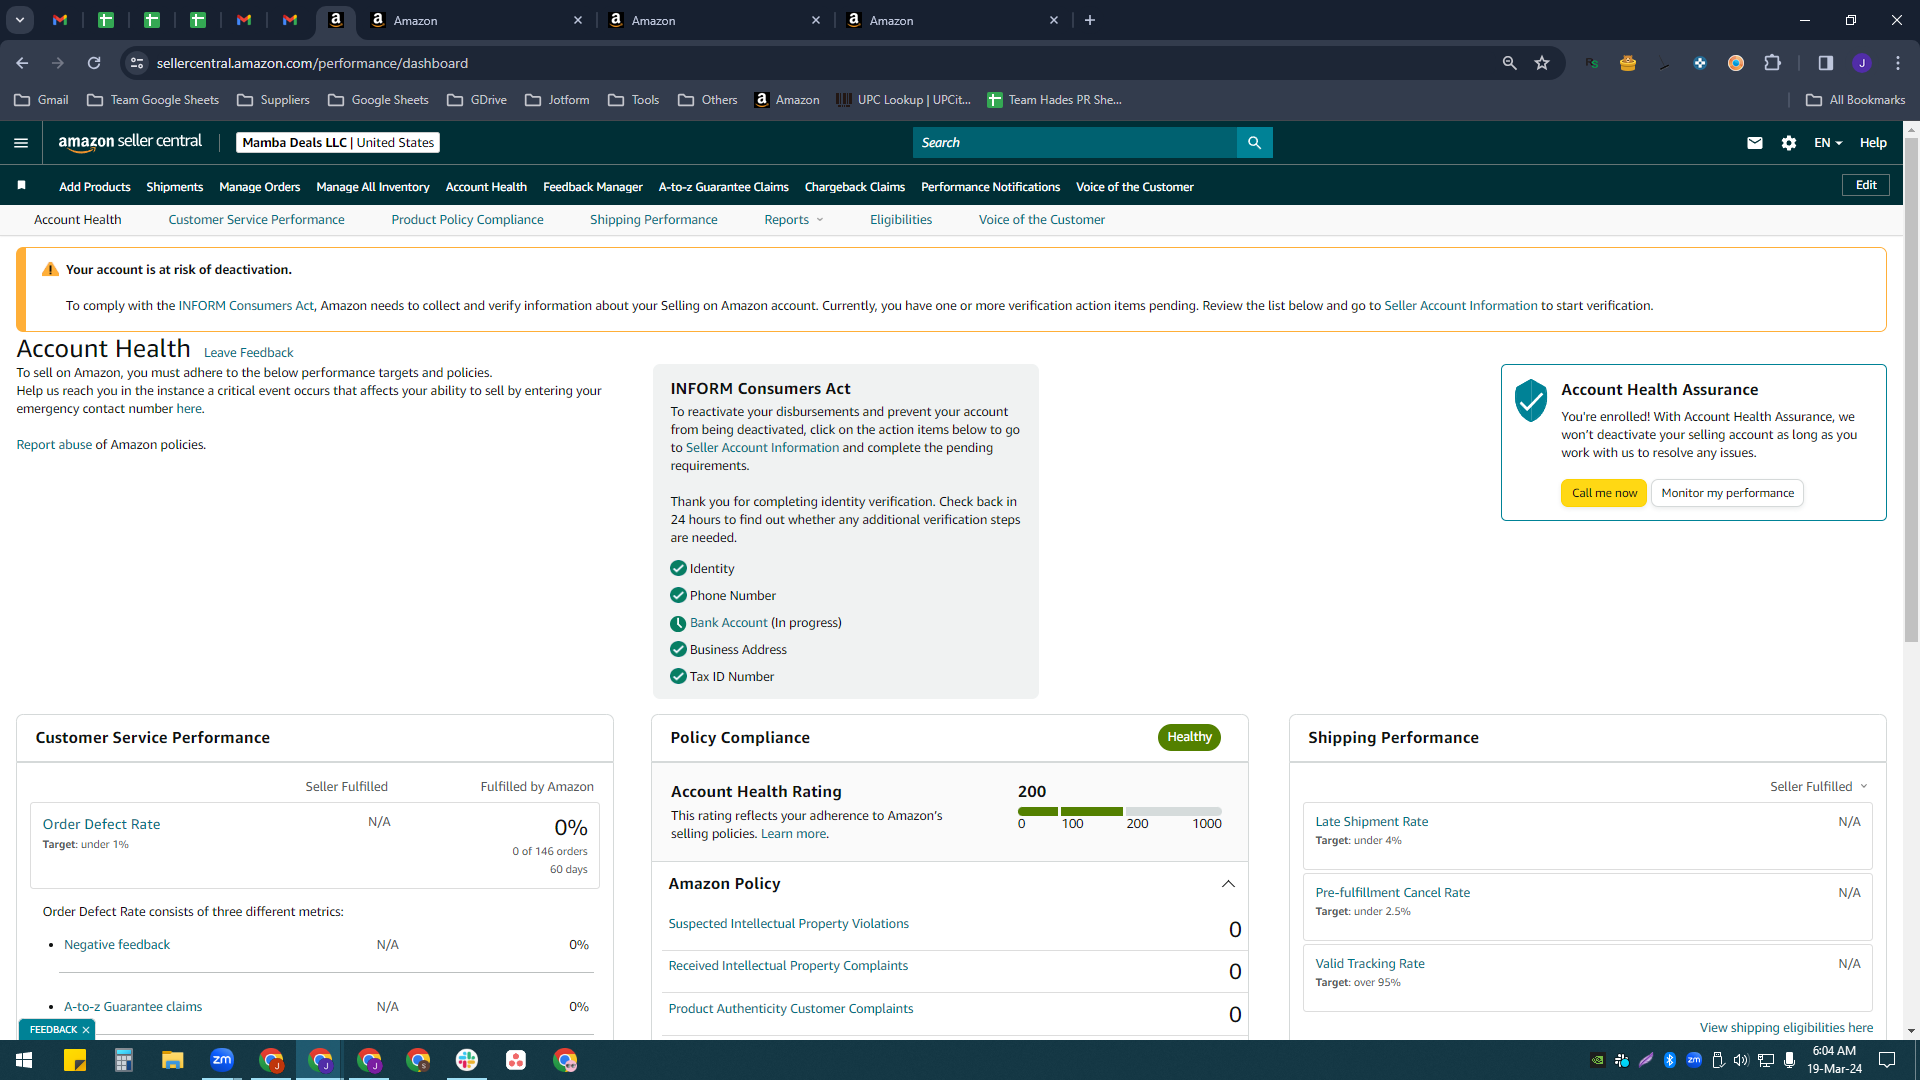The height and width of the screenshot is (1080, 1920).
Task: Open the settings gear icon
Action: 1789,143
